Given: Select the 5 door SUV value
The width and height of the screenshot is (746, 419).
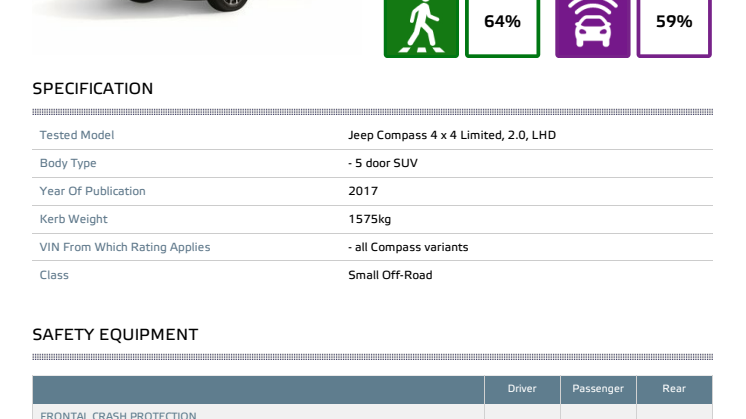Looking at the screenshot, I should tap(383, 163).
